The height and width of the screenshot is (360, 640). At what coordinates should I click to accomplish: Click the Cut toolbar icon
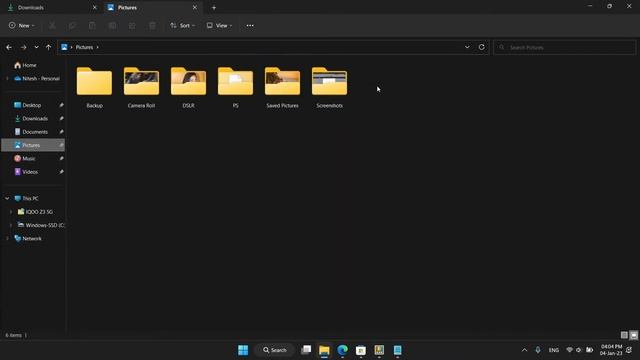[x=52, y=25]
